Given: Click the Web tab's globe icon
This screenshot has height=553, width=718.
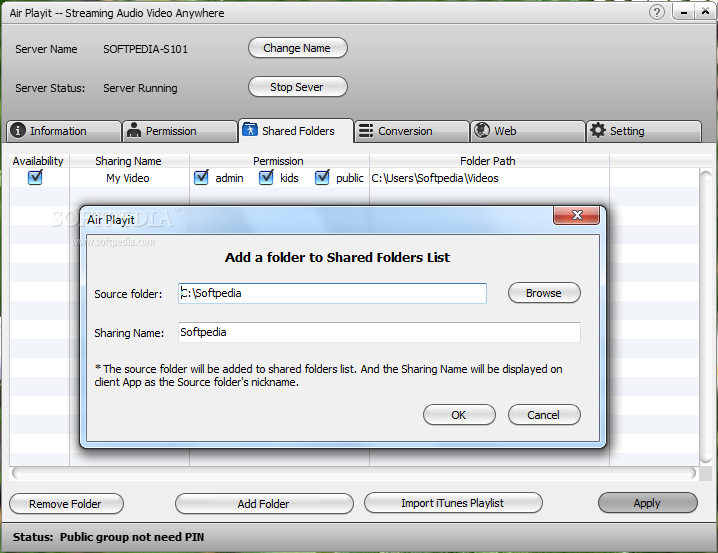Looking at the screenshot, I should click(482, 130).
